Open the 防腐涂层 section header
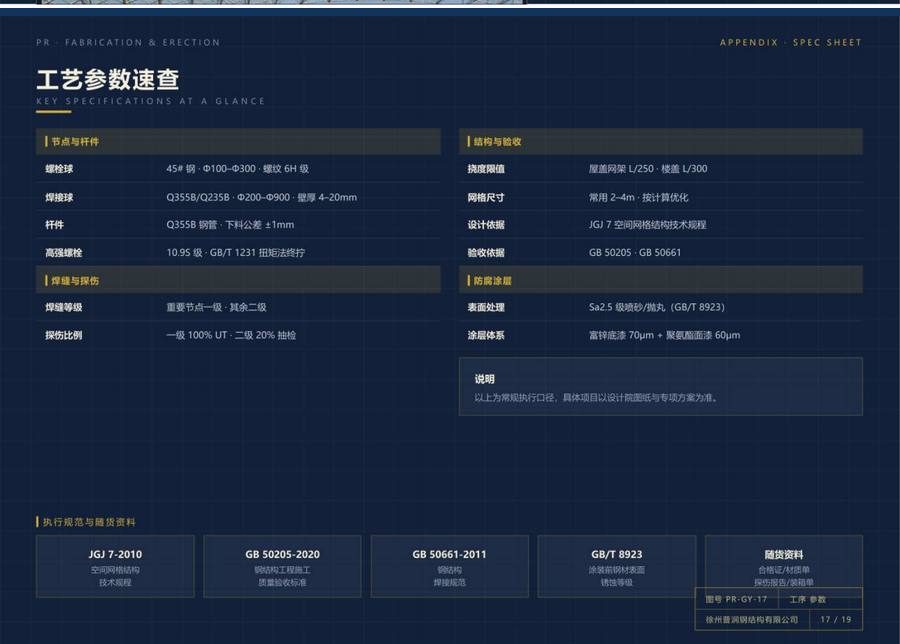Viewport: 900px width, 644px height. [x=661, y=280]
